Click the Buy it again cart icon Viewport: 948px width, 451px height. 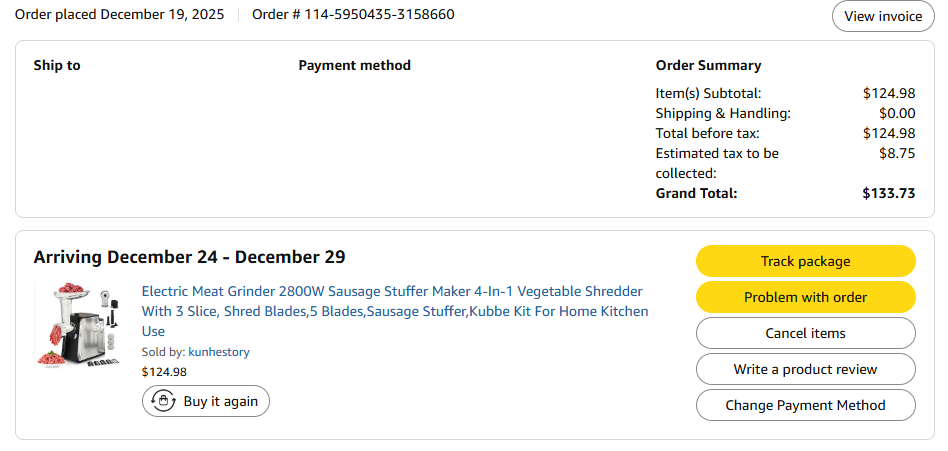click(163, 401)
